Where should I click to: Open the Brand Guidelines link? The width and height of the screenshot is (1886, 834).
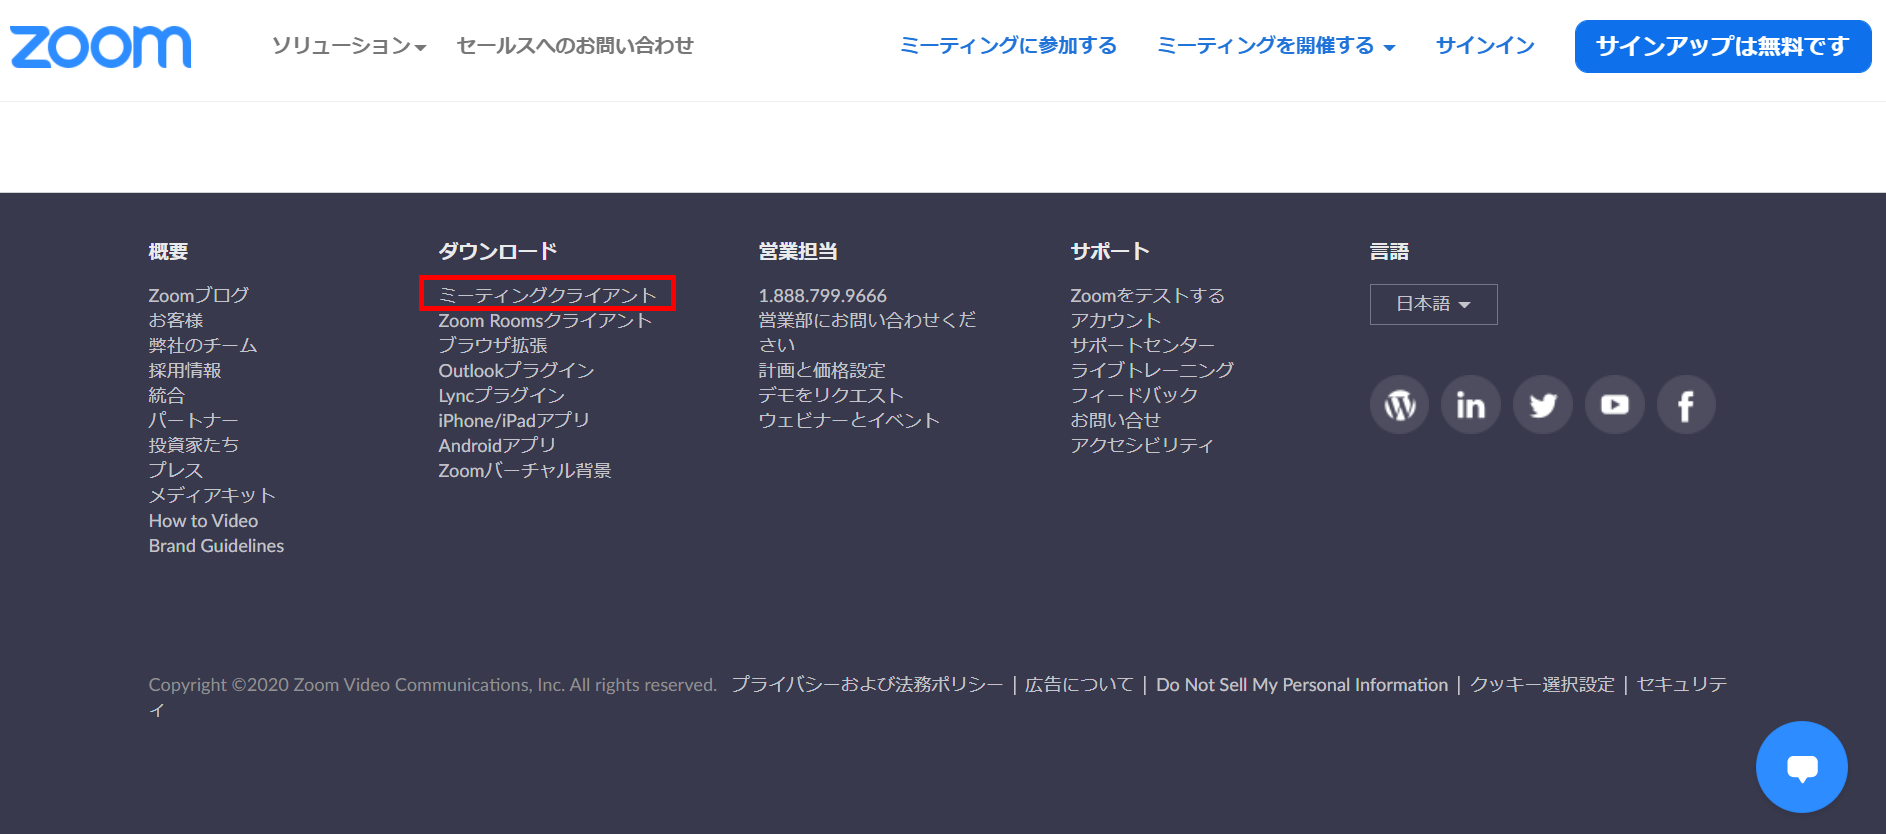coord(216,545)
